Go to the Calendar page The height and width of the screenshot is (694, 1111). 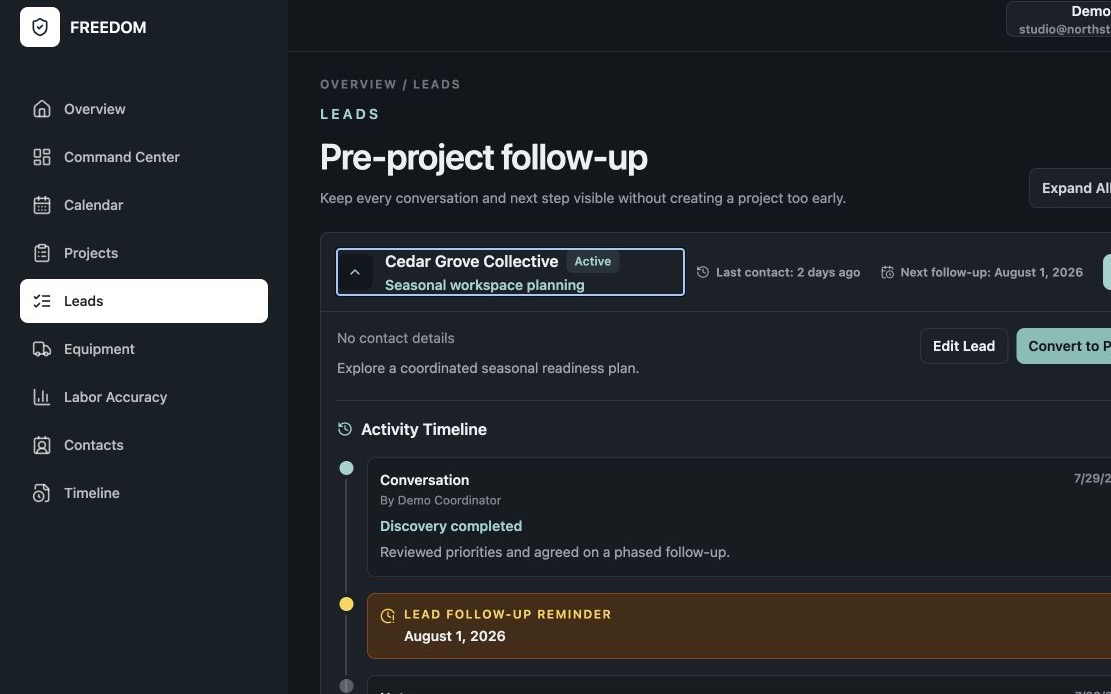coord(144,205)
